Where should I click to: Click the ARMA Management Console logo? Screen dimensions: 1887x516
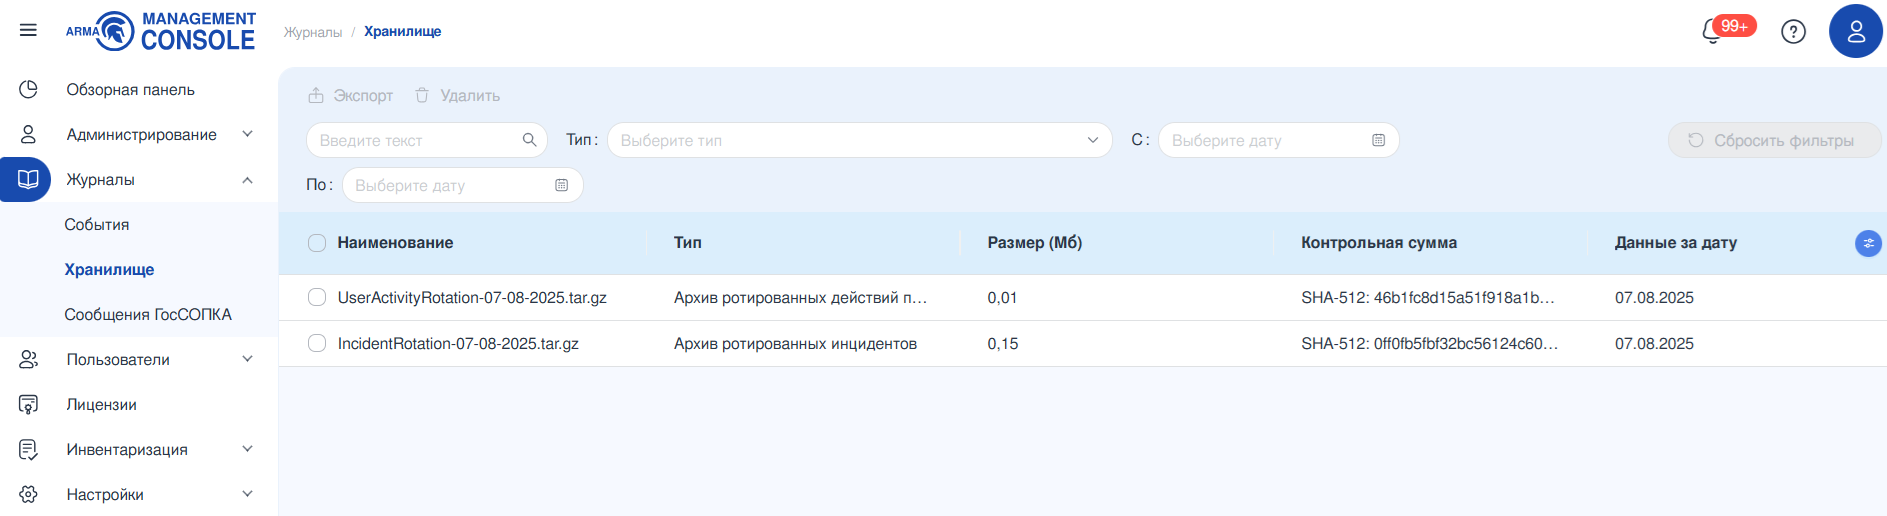click(161, 32)
